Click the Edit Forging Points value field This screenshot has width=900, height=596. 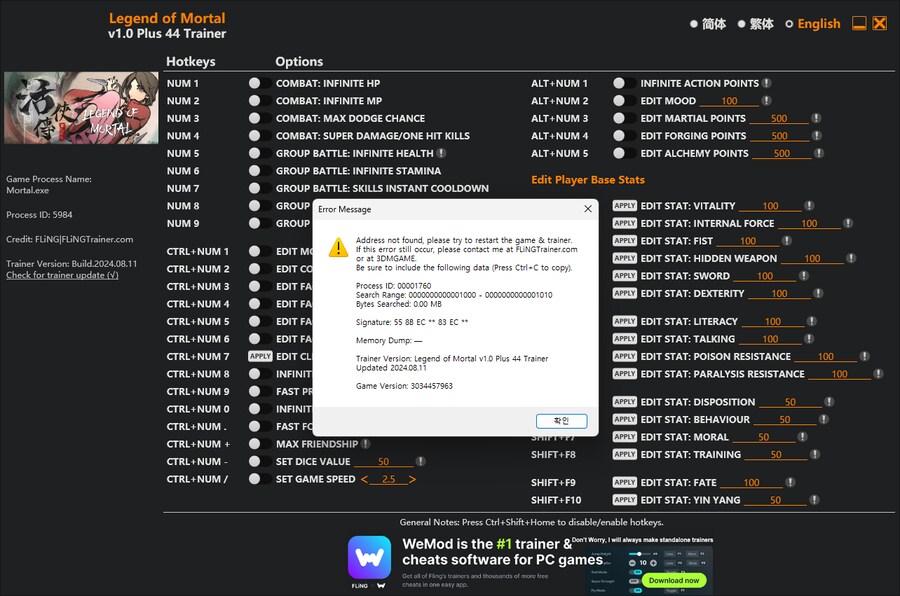[x=779, y=136]
